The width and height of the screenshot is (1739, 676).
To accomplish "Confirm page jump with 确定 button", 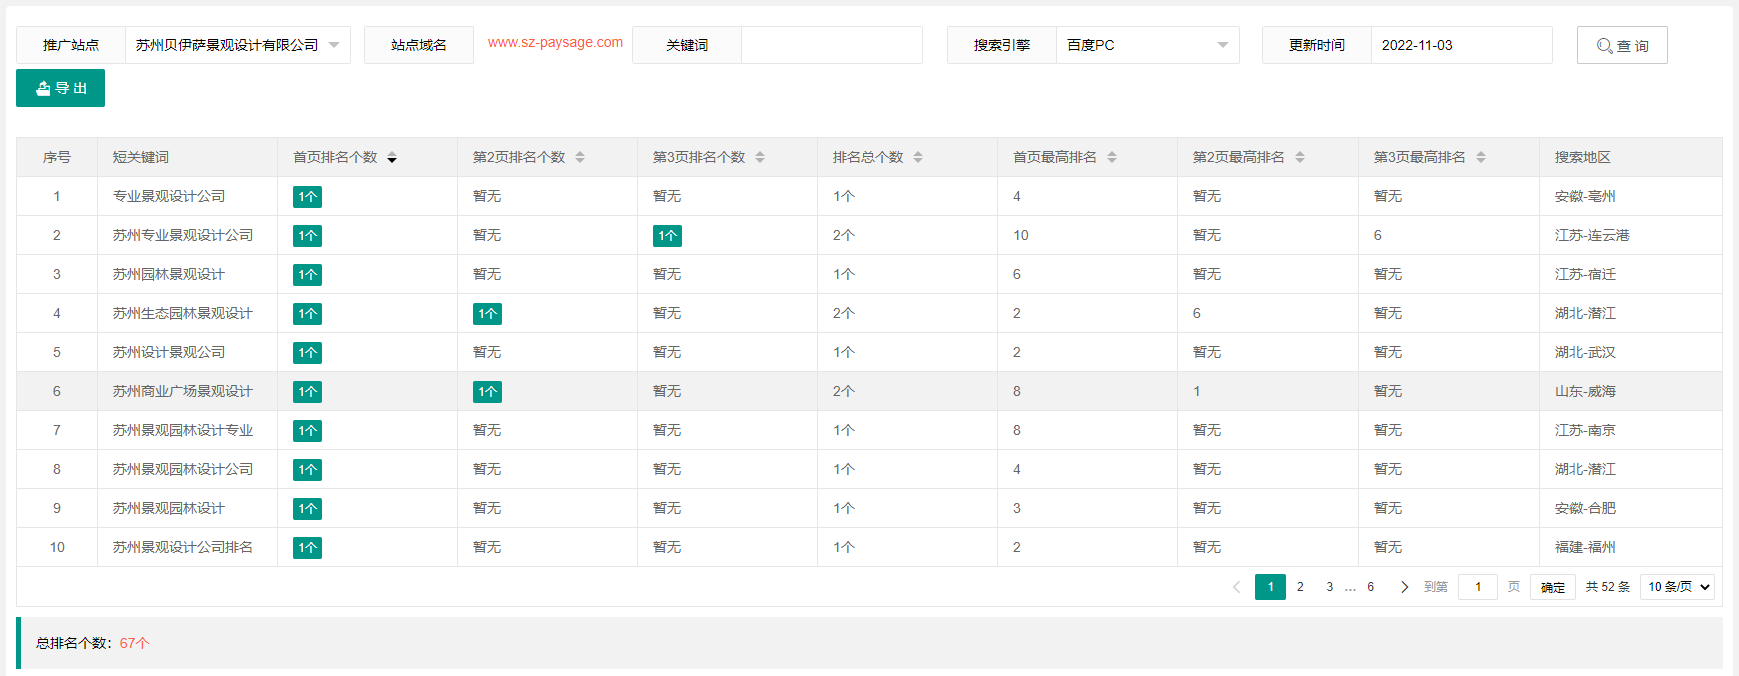I will point(1553,587).
